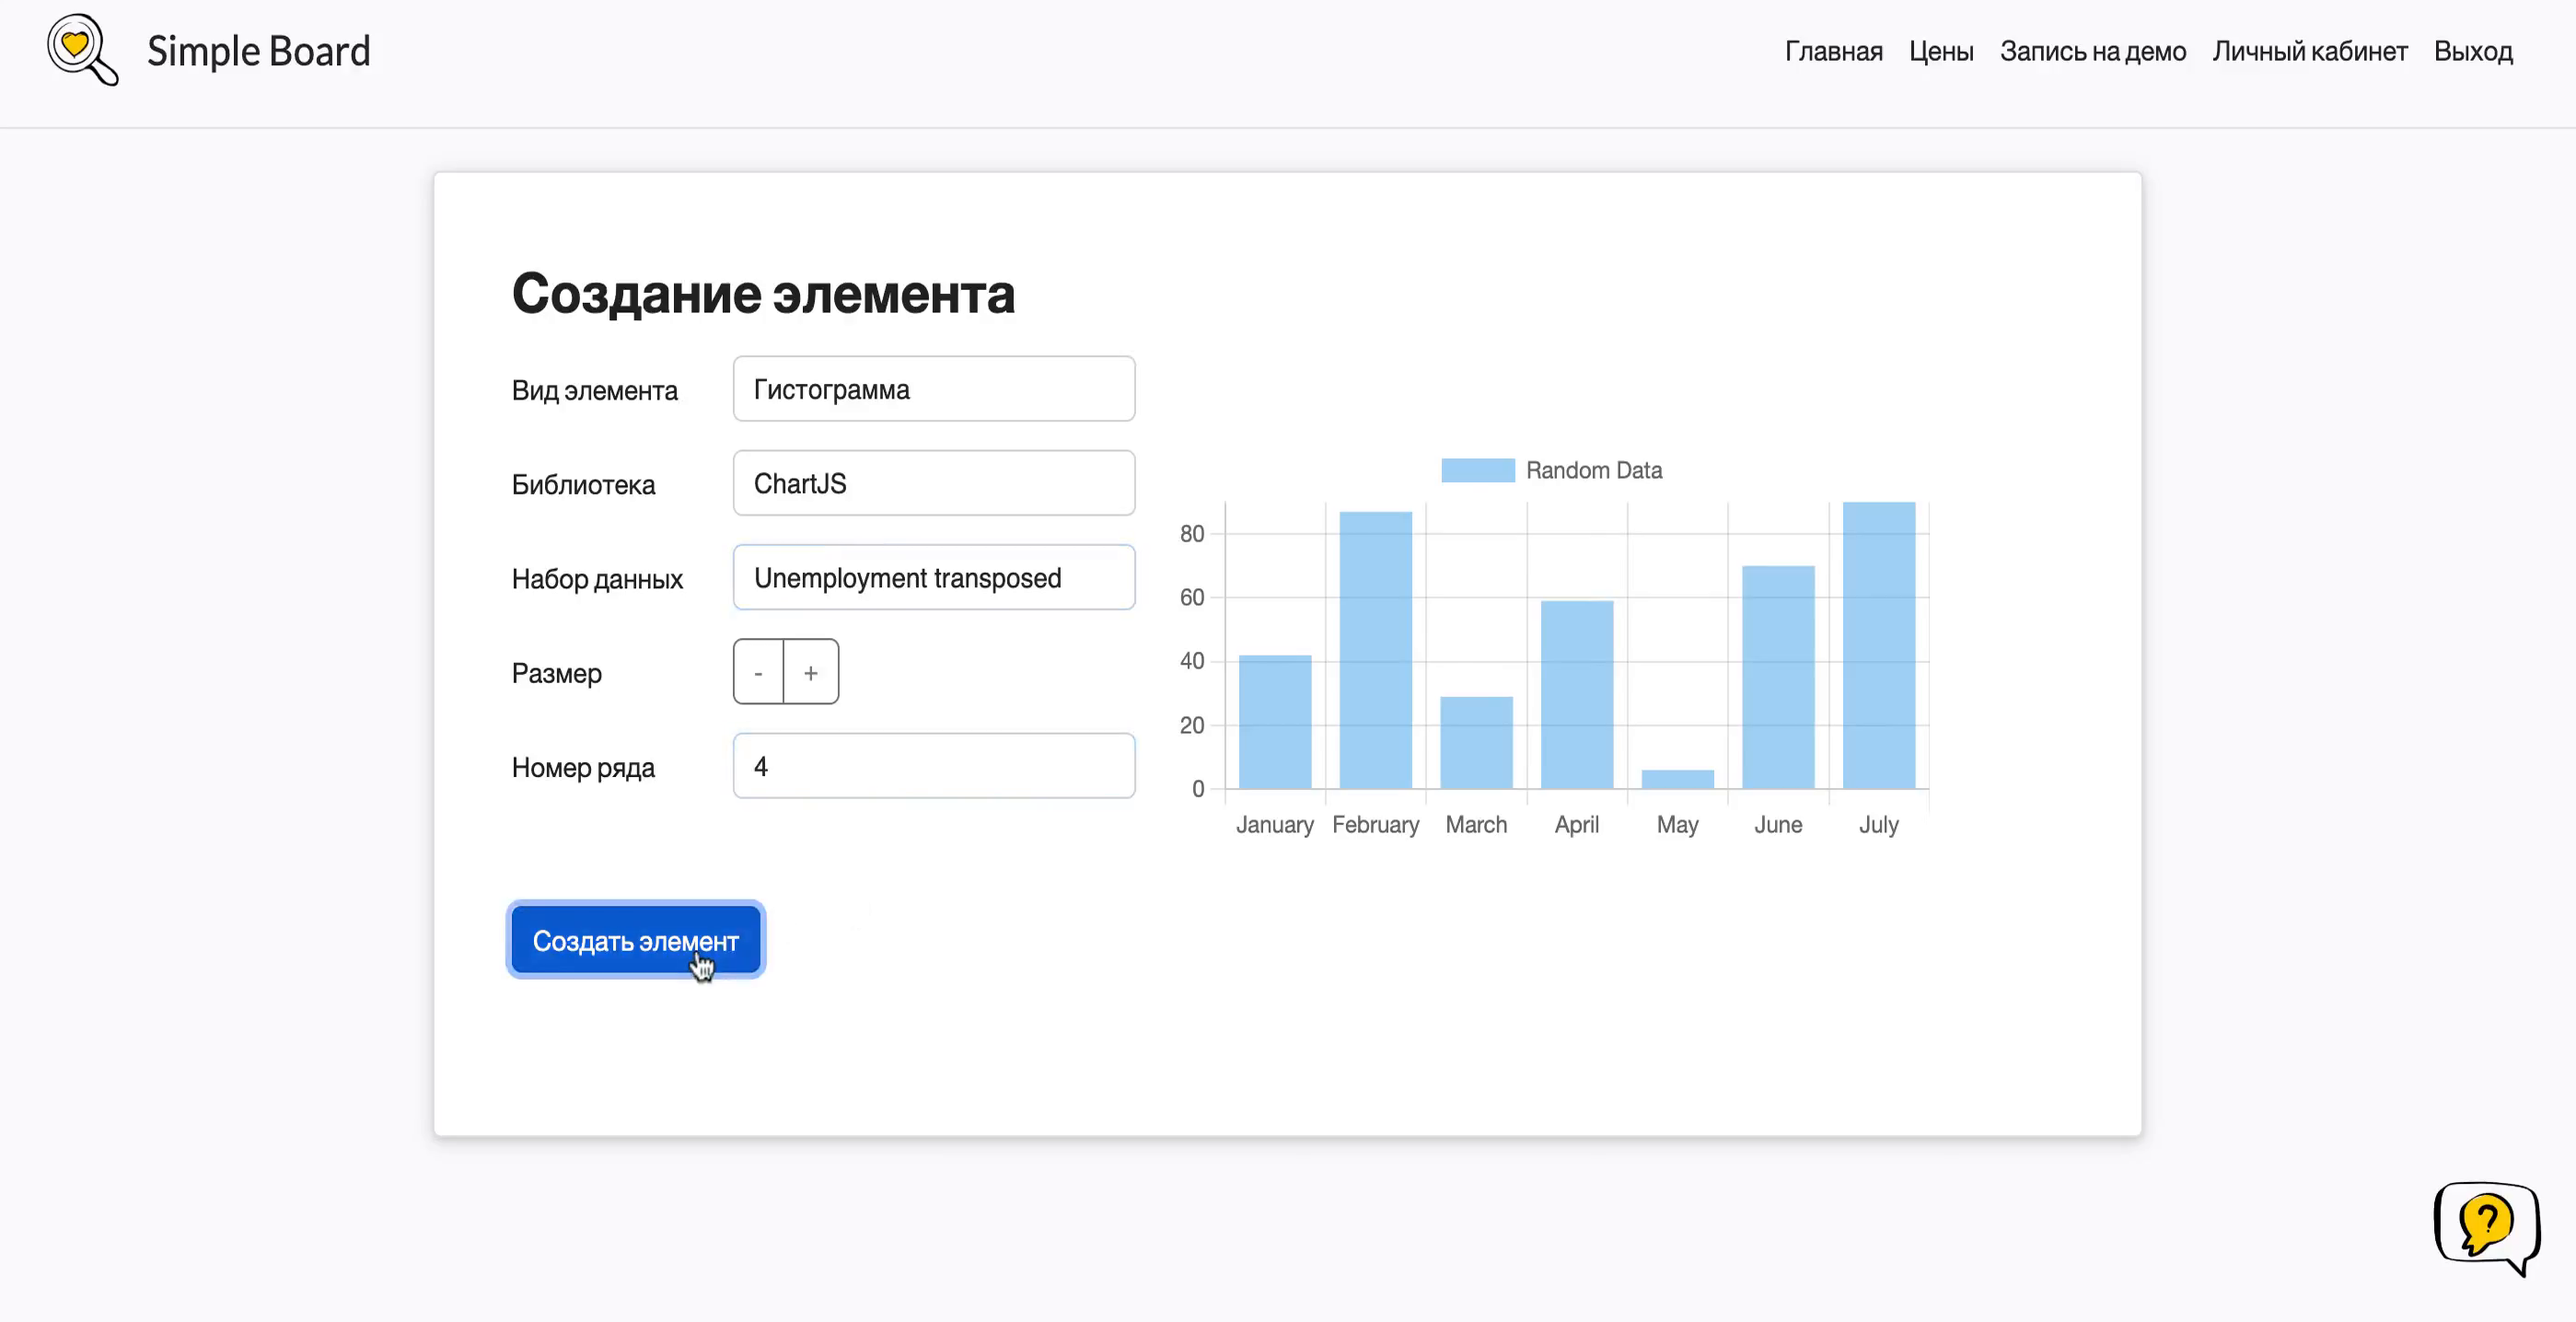Click the Random Data legend label

1593,470
